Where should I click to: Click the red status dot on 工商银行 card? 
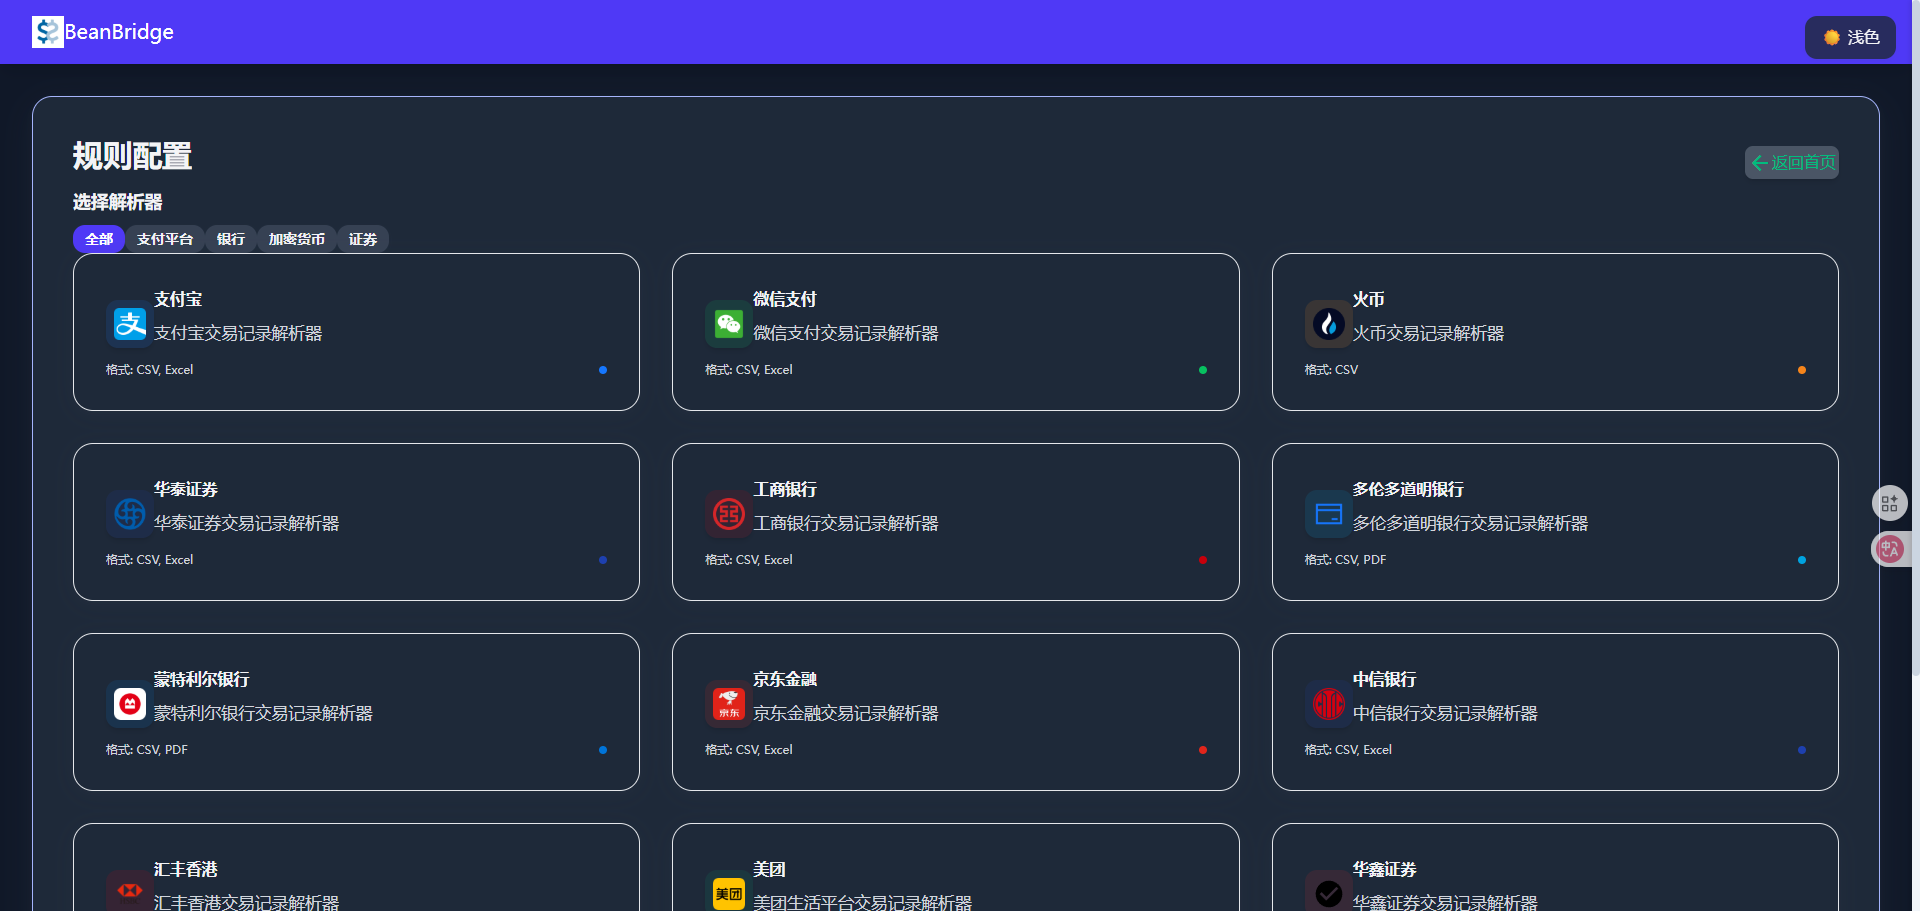click(x=1203, y=560)
